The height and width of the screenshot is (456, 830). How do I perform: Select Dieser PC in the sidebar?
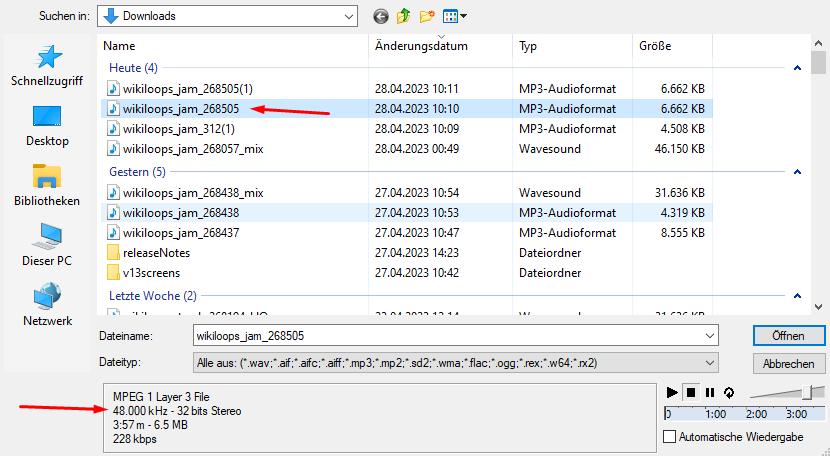click(46, 246)
